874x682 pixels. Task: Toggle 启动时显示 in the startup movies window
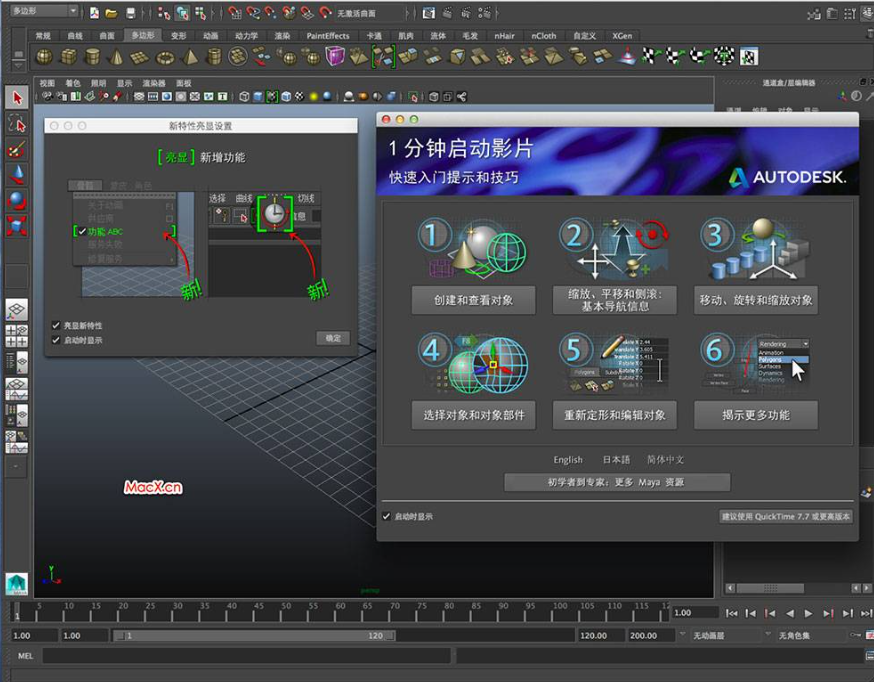click(386, 517)
